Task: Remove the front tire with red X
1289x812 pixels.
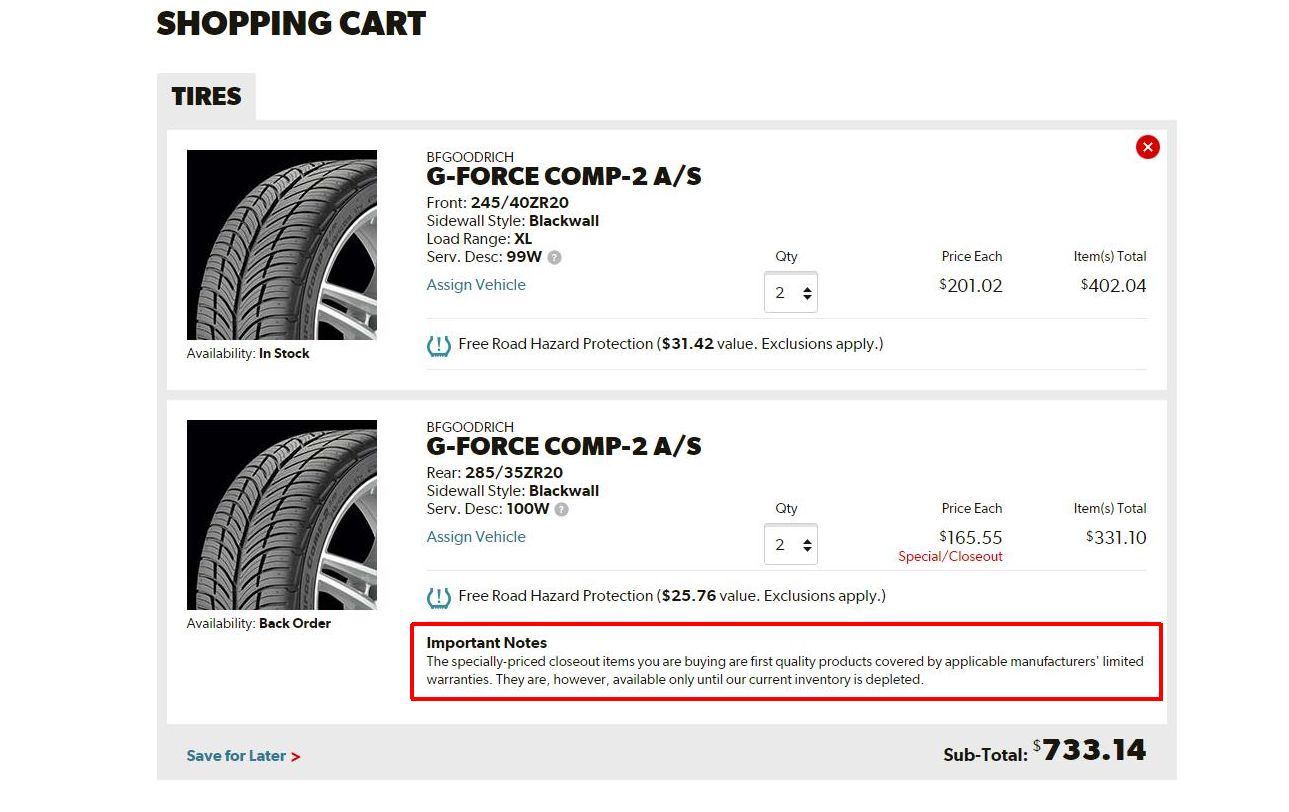Action: pyautogui.click(x=1147, y=147)
